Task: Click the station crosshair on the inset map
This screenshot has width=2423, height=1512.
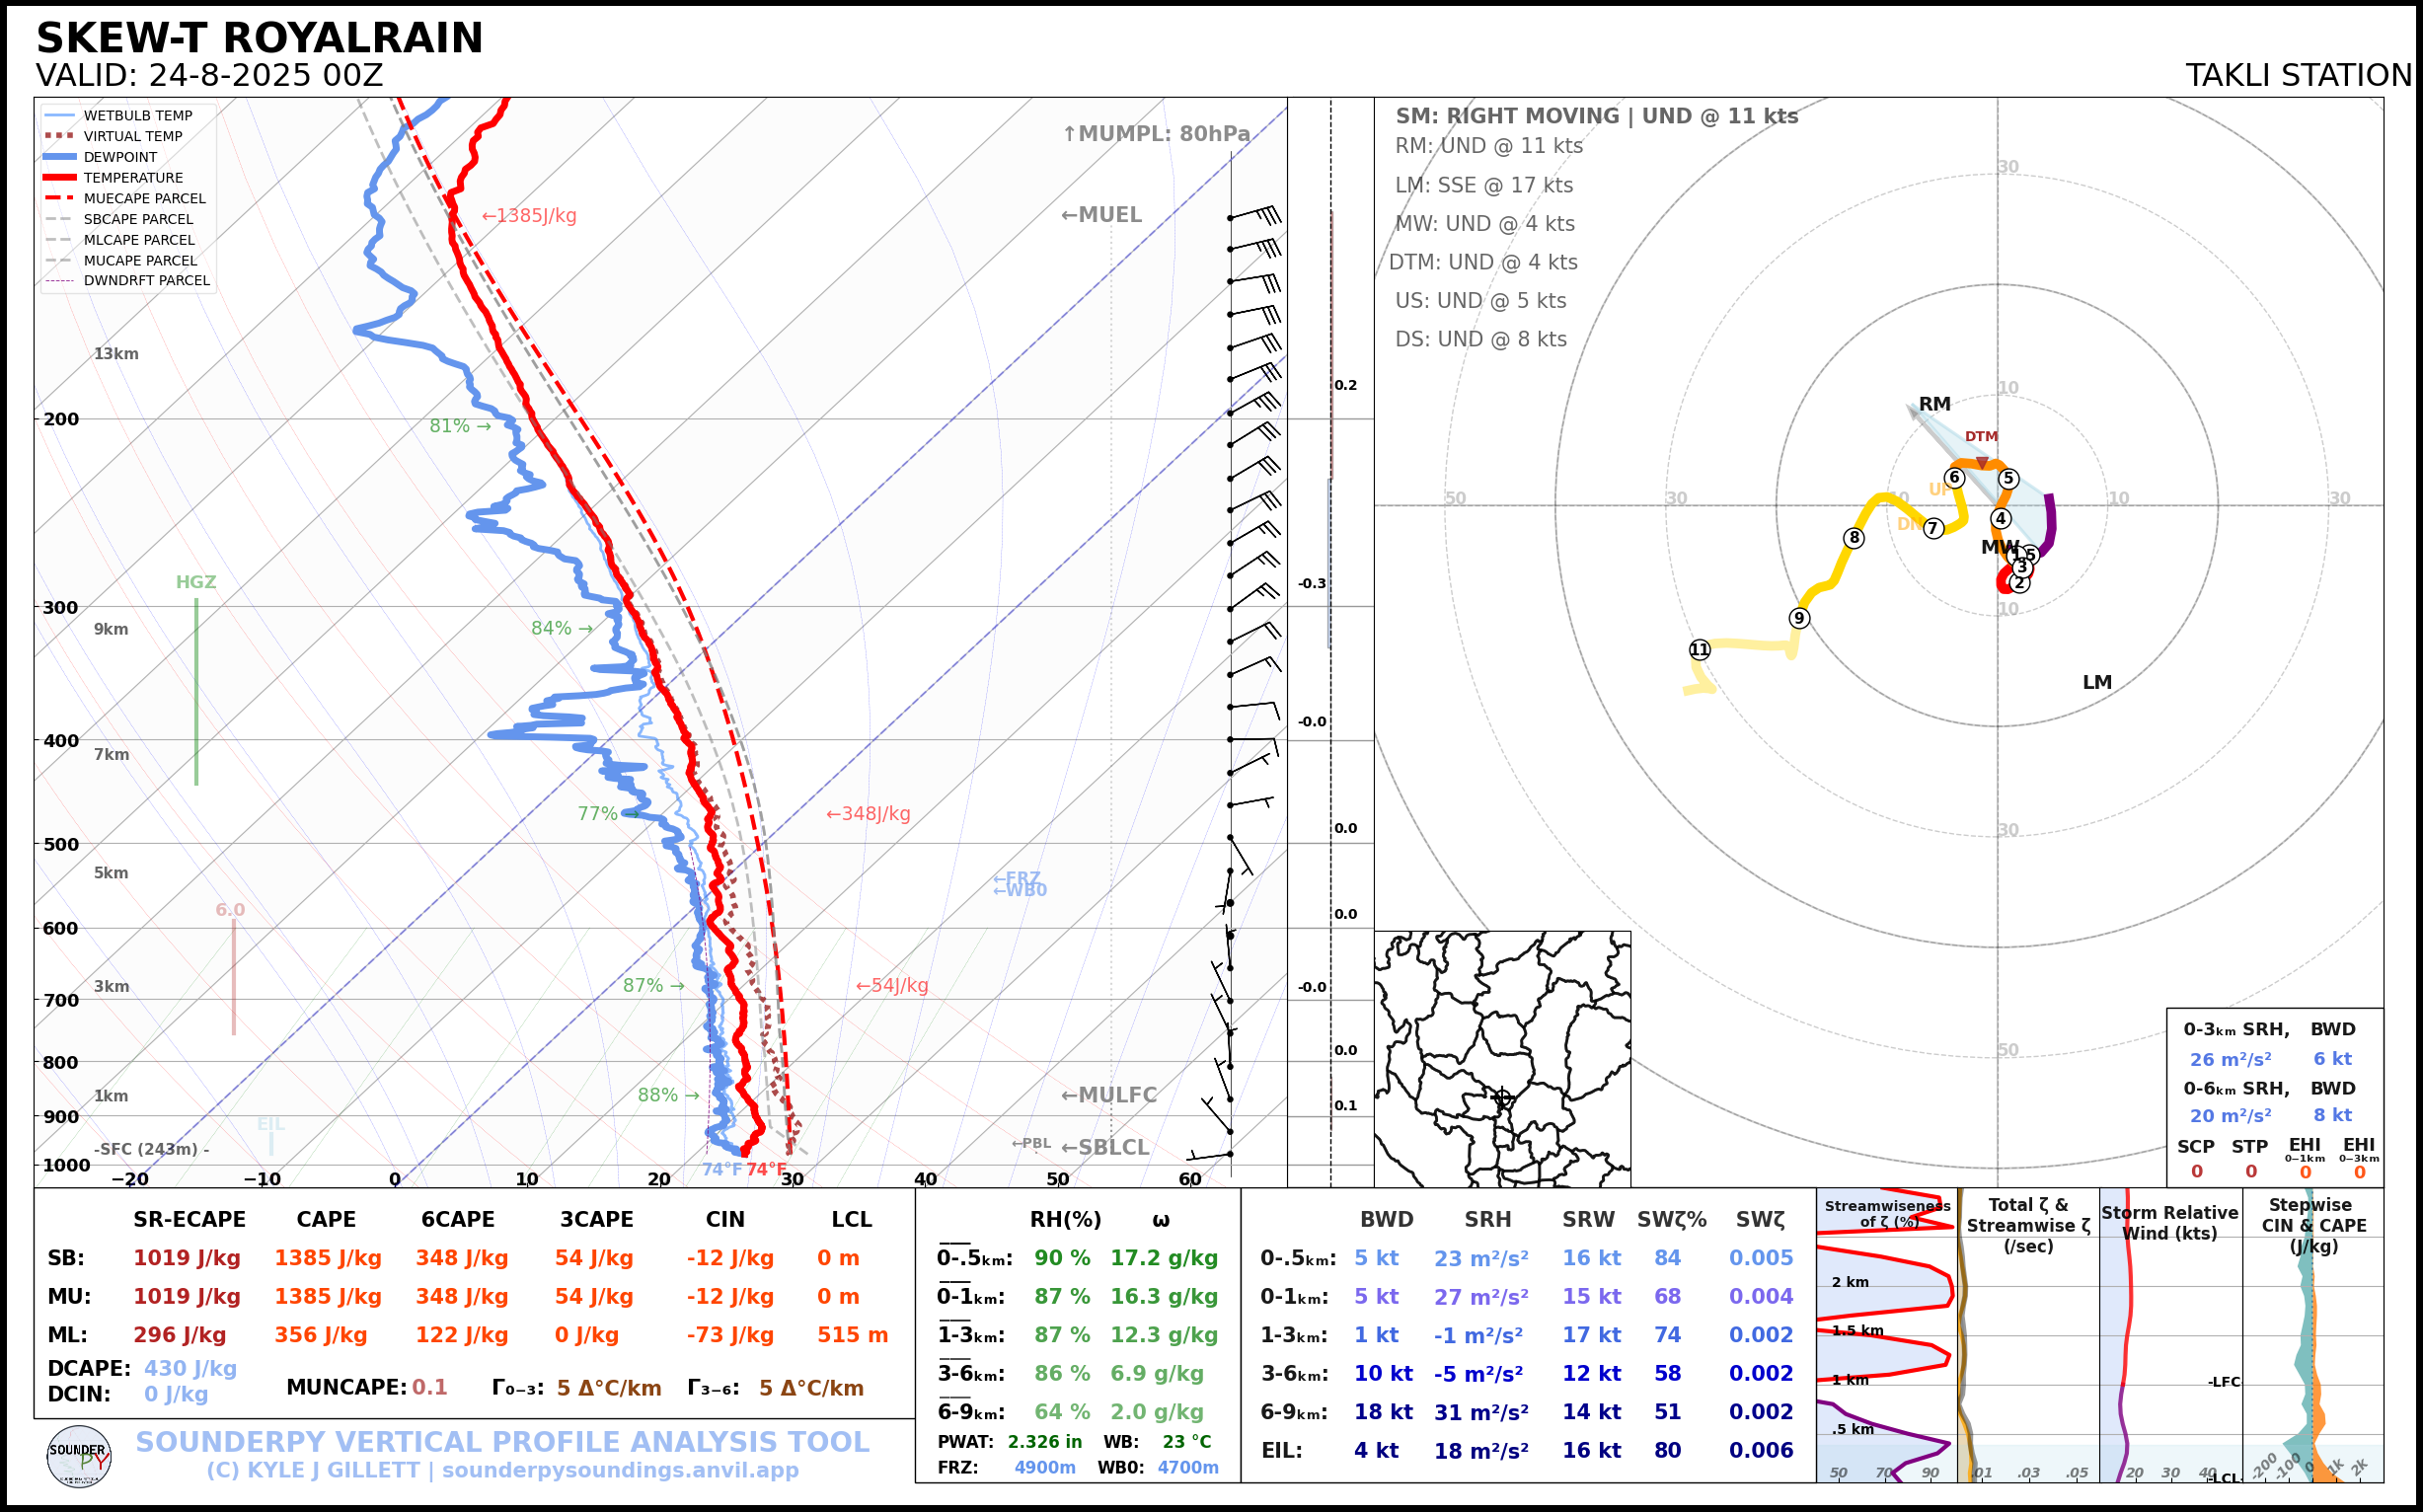Action: coord(1501,1097)
